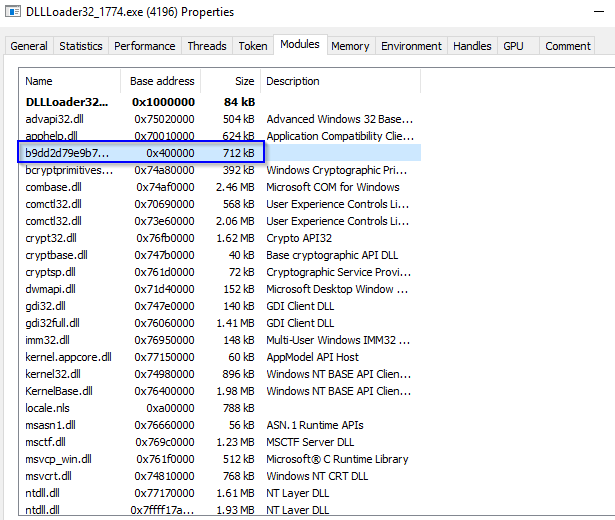Open the Threads tab
615x520 pixels.
[207, 46]
